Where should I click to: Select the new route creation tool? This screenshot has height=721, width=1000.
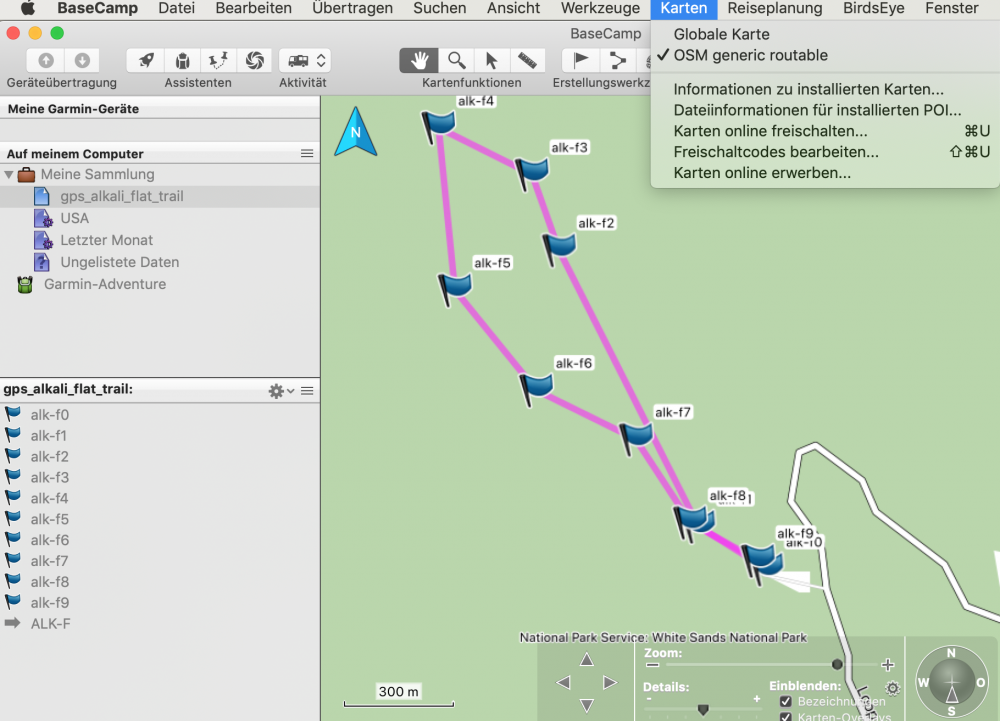pos(617,61)
